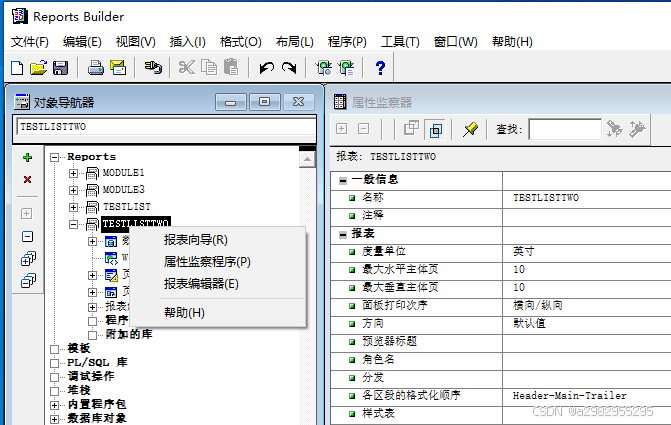Open the 布局(L) menu
Screen dimensions: 671x425
pos(294,42)
